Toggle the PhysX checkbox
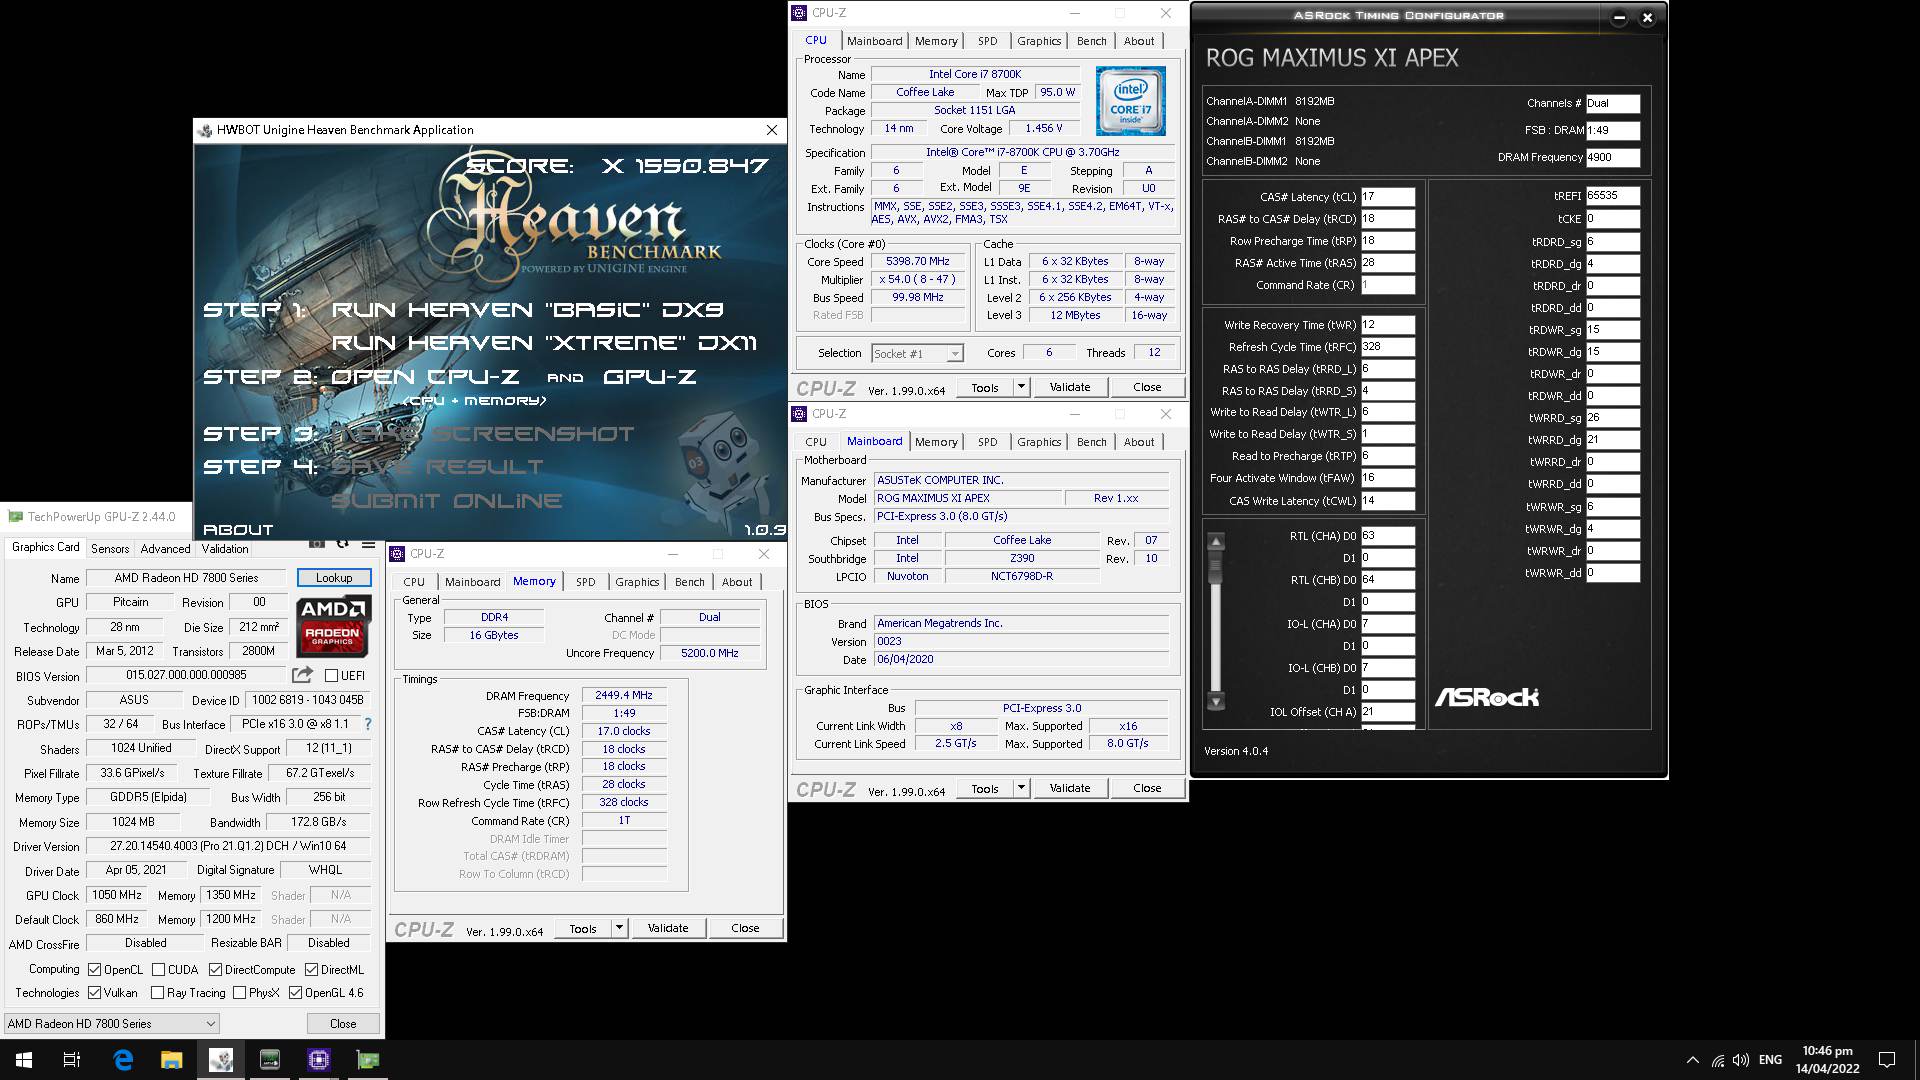Viewport: 1920px width, 1080px height. [239, 993]
